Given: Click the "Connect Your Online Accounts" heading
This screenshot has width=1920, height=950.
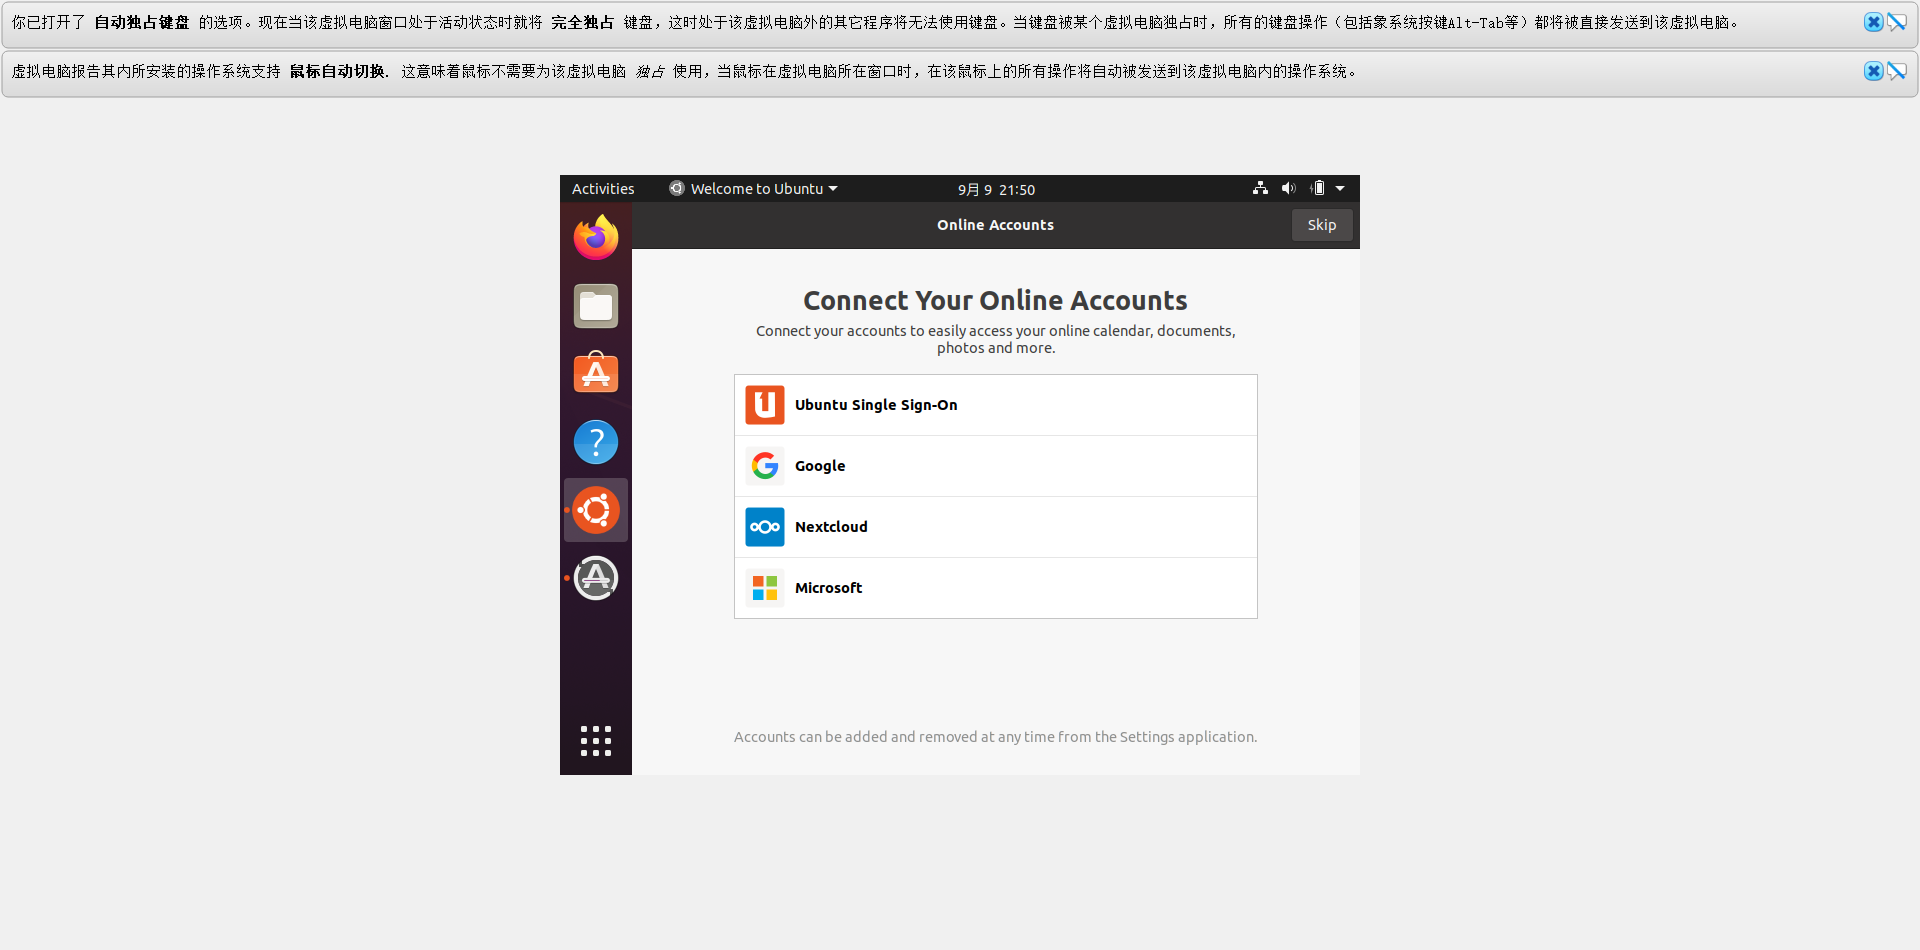Looking at the screenshot, I should [x=996, y=300].
